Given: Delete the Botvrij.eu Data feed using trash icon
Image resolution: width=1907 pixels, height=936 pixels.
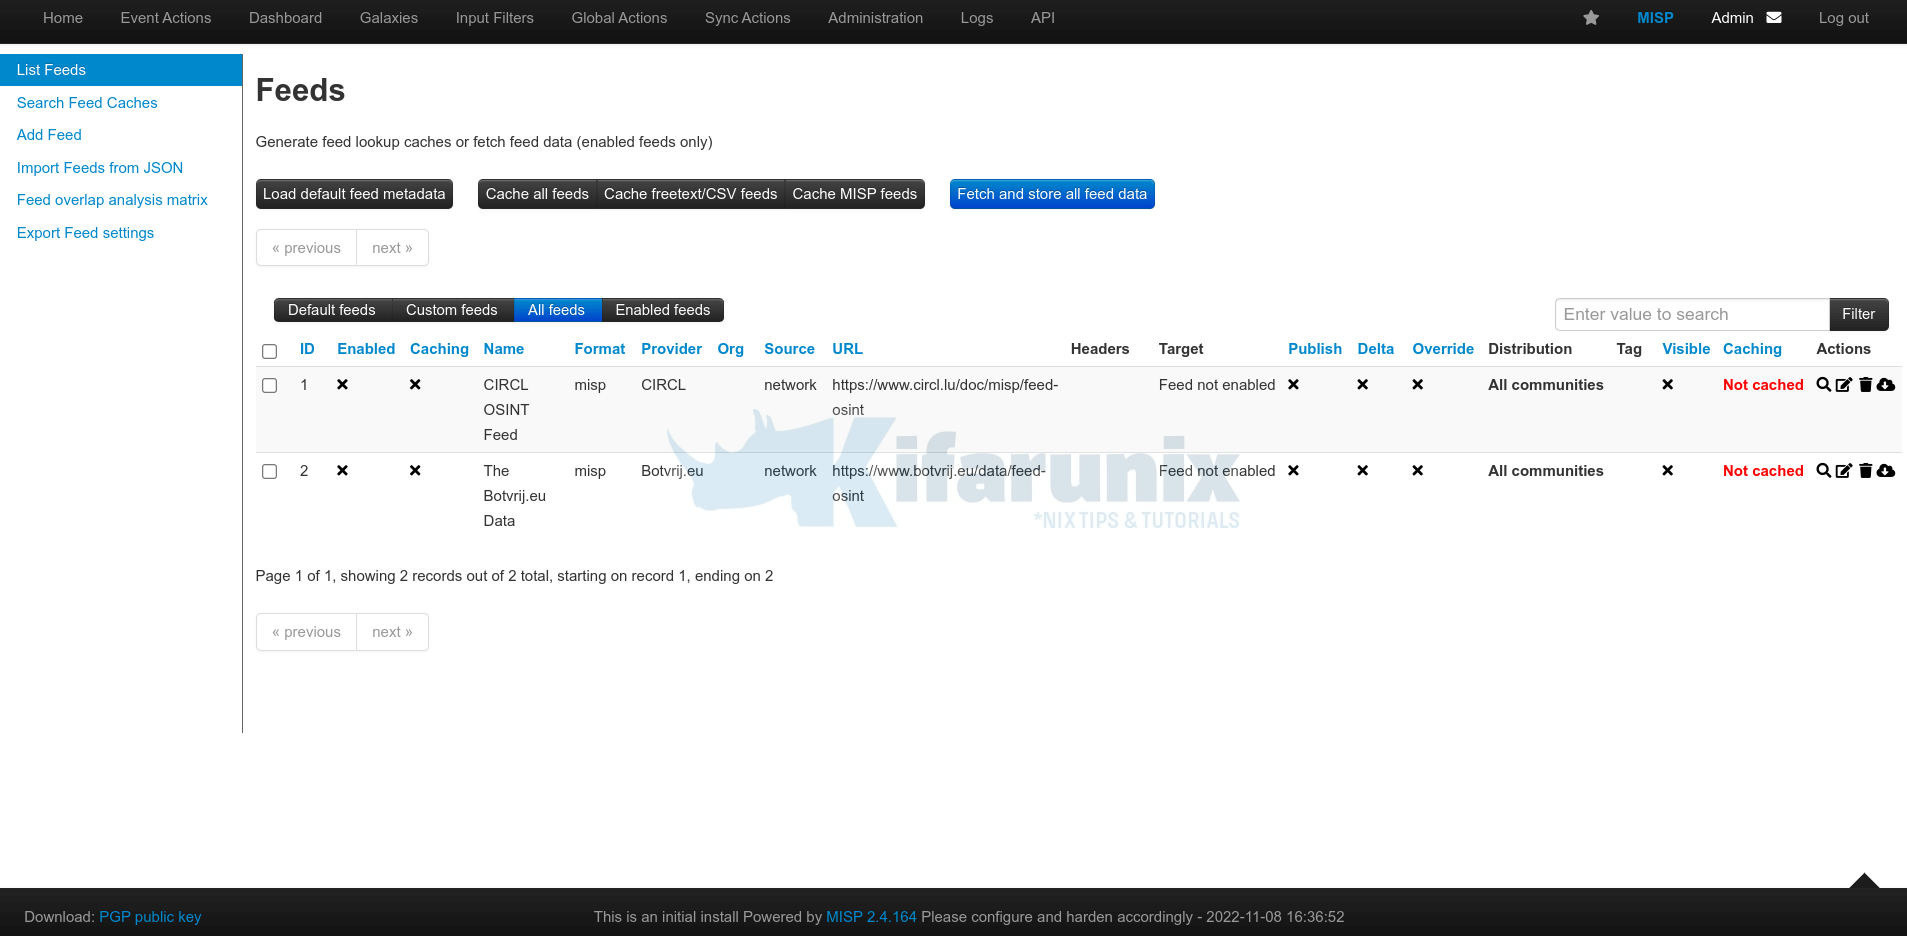Looking at the screenshot, I should pos(1865,471).
